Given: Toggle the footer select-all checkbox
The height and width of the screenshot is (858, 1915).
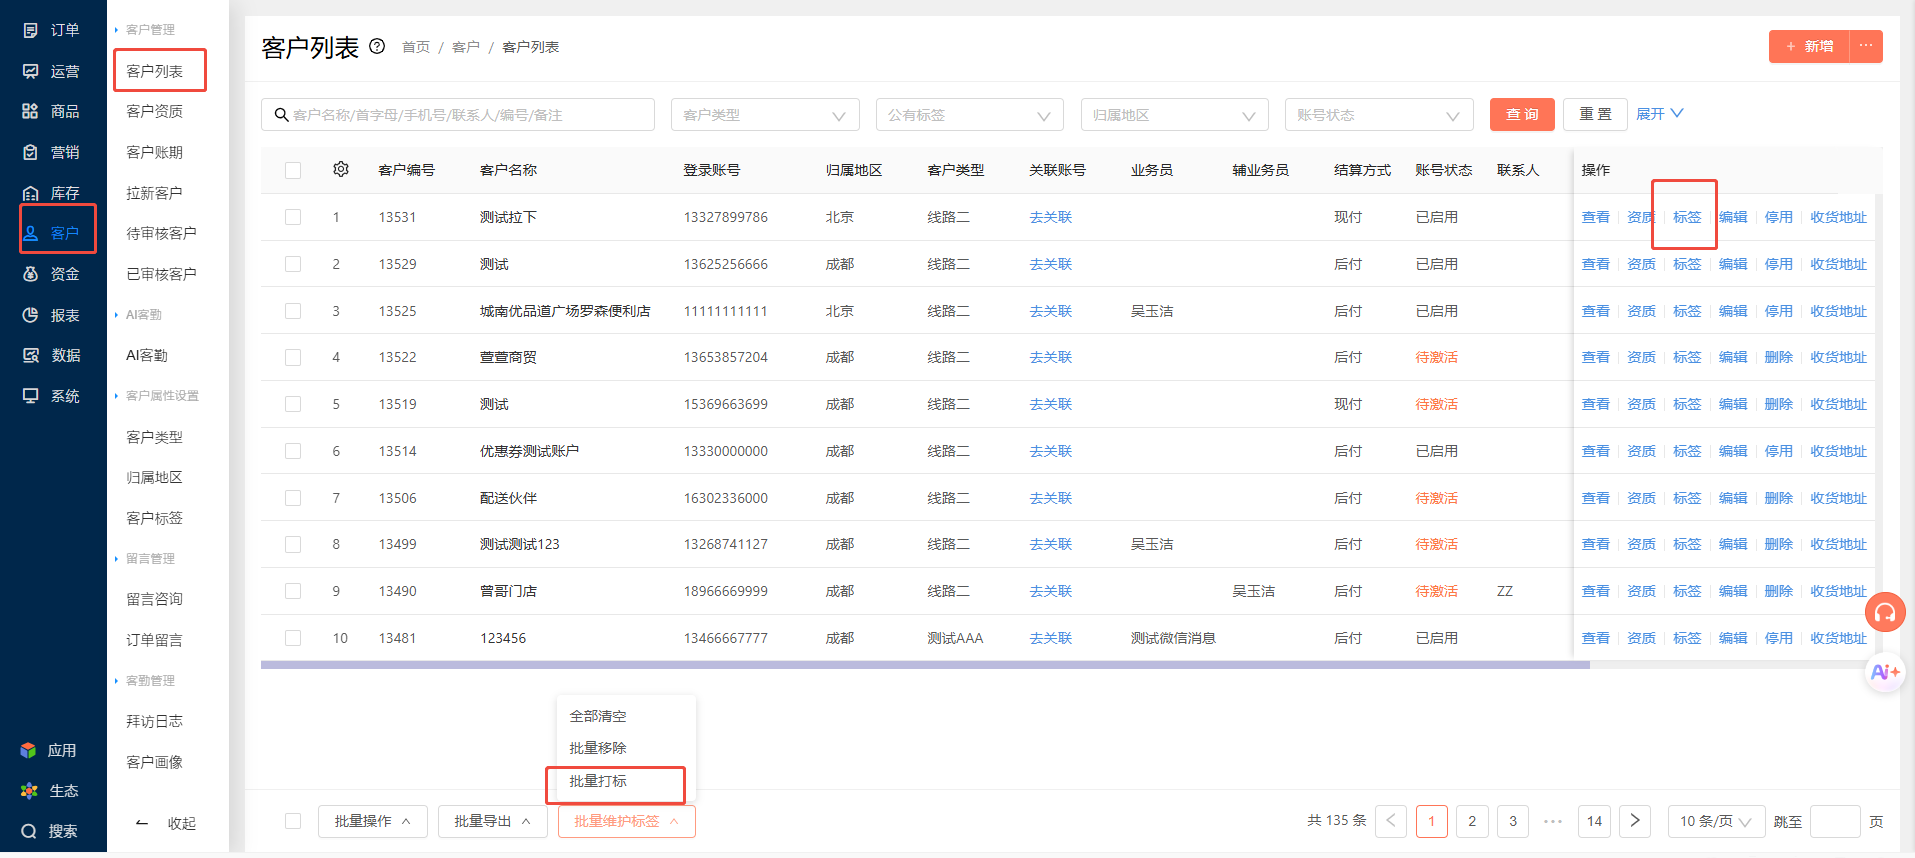Looking at the screenshot, I should point(293,821).
